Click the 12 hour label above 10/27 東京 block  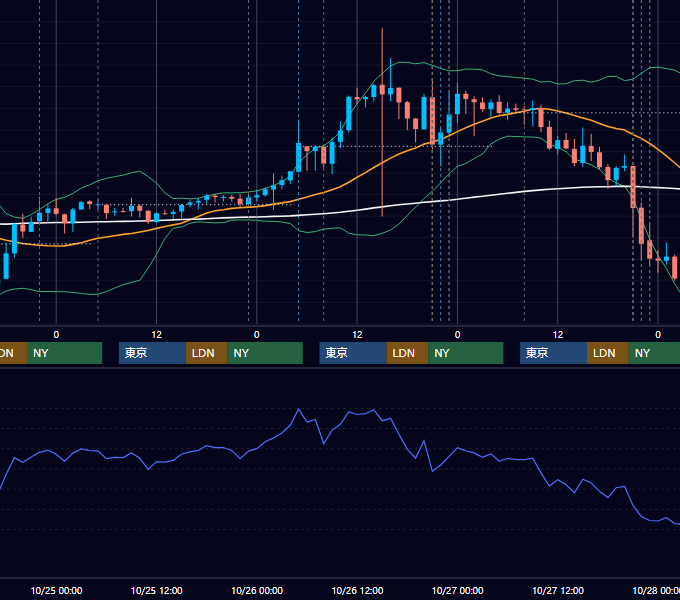(558, 335)
